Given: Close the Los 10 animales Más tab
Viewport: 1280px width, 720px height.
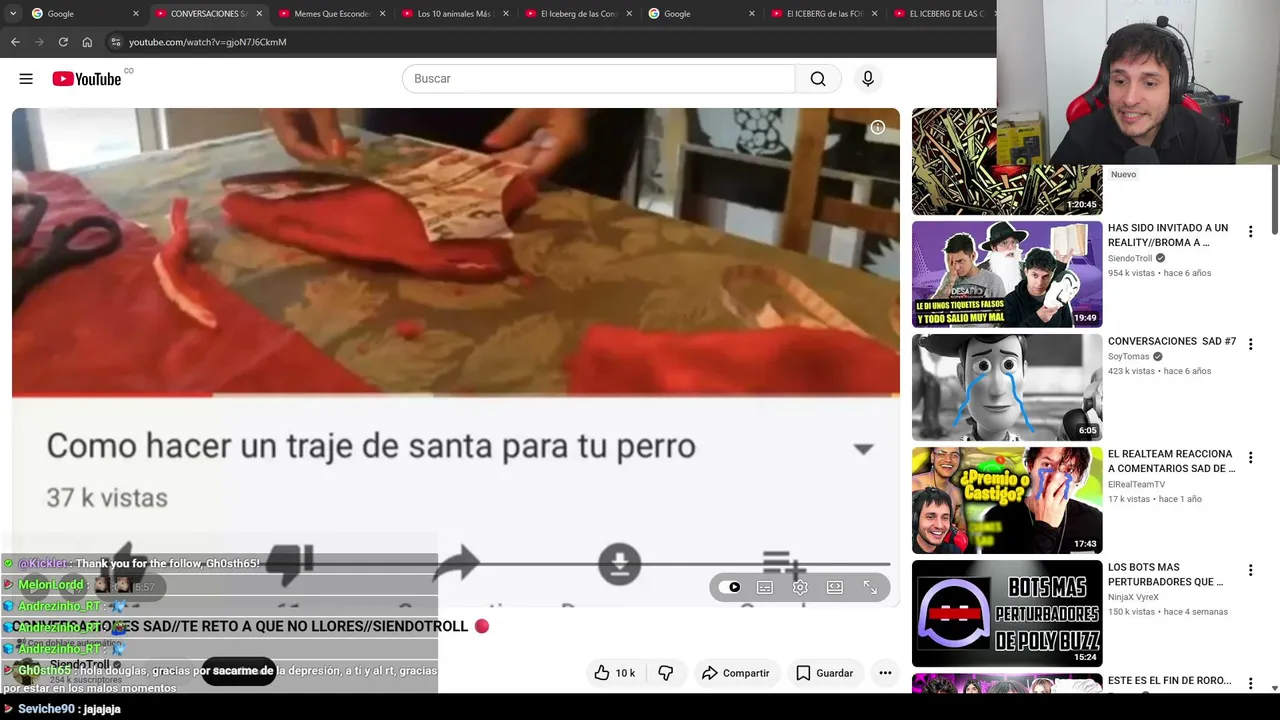Looking at the screenshot, I should point(505,14).
